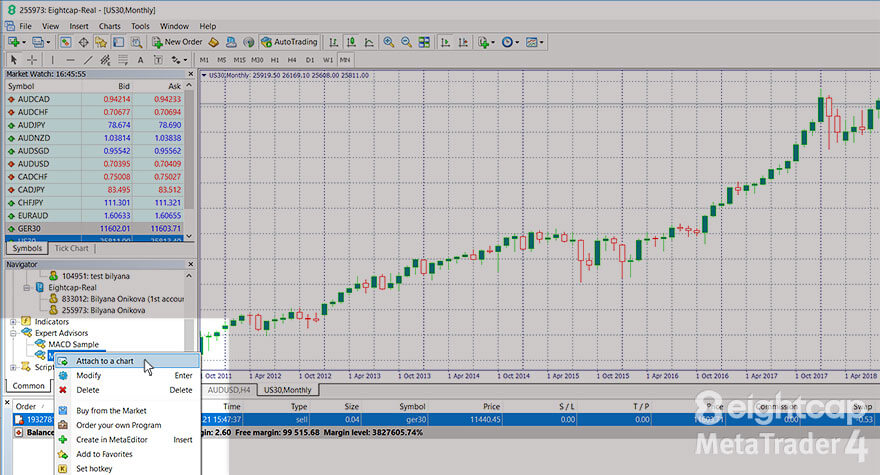Open the Templates dropdown arrow

[541, 43]
